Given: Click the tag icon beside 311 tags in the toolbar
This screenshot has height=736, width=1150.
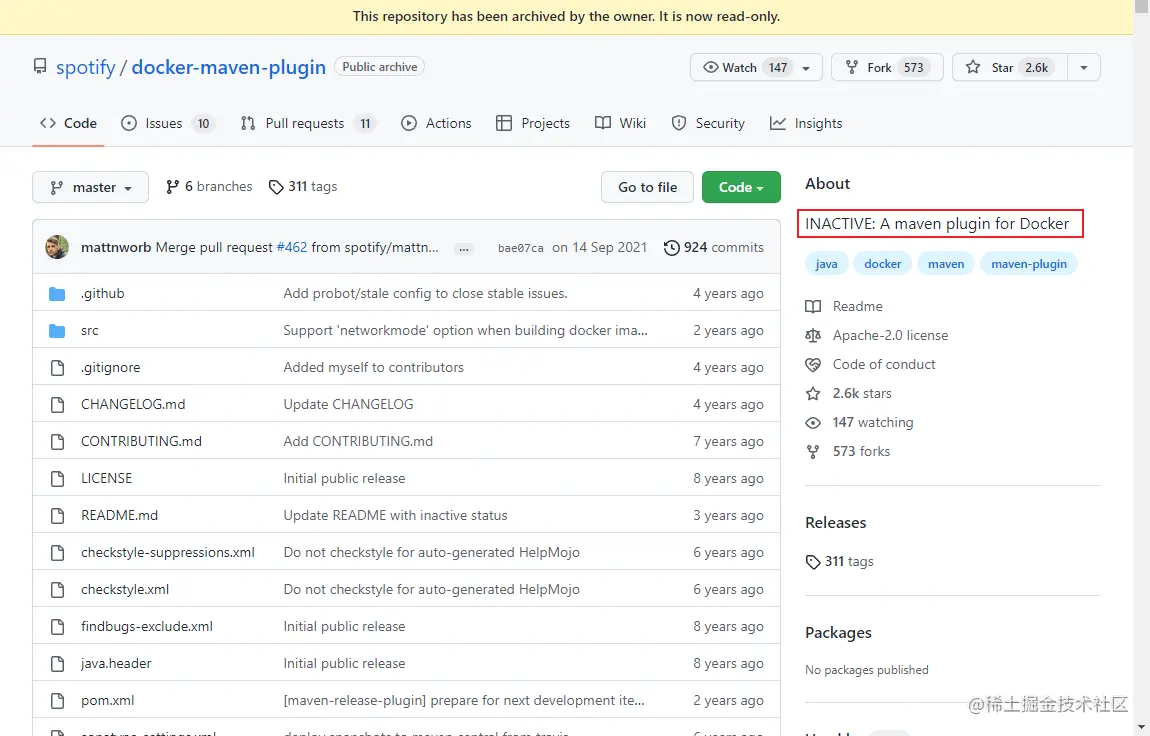Looking at the screenshot, I should click(x=276, y=187).
